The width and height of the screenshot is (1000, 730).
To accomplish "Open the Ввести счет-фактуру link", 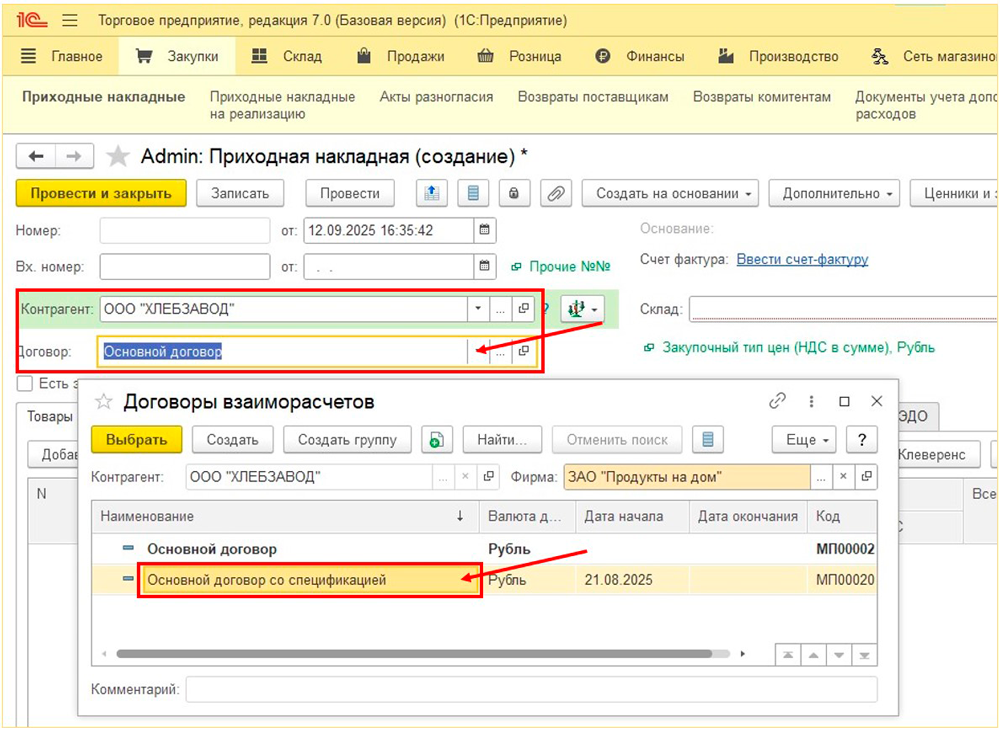I will [802, 259].
